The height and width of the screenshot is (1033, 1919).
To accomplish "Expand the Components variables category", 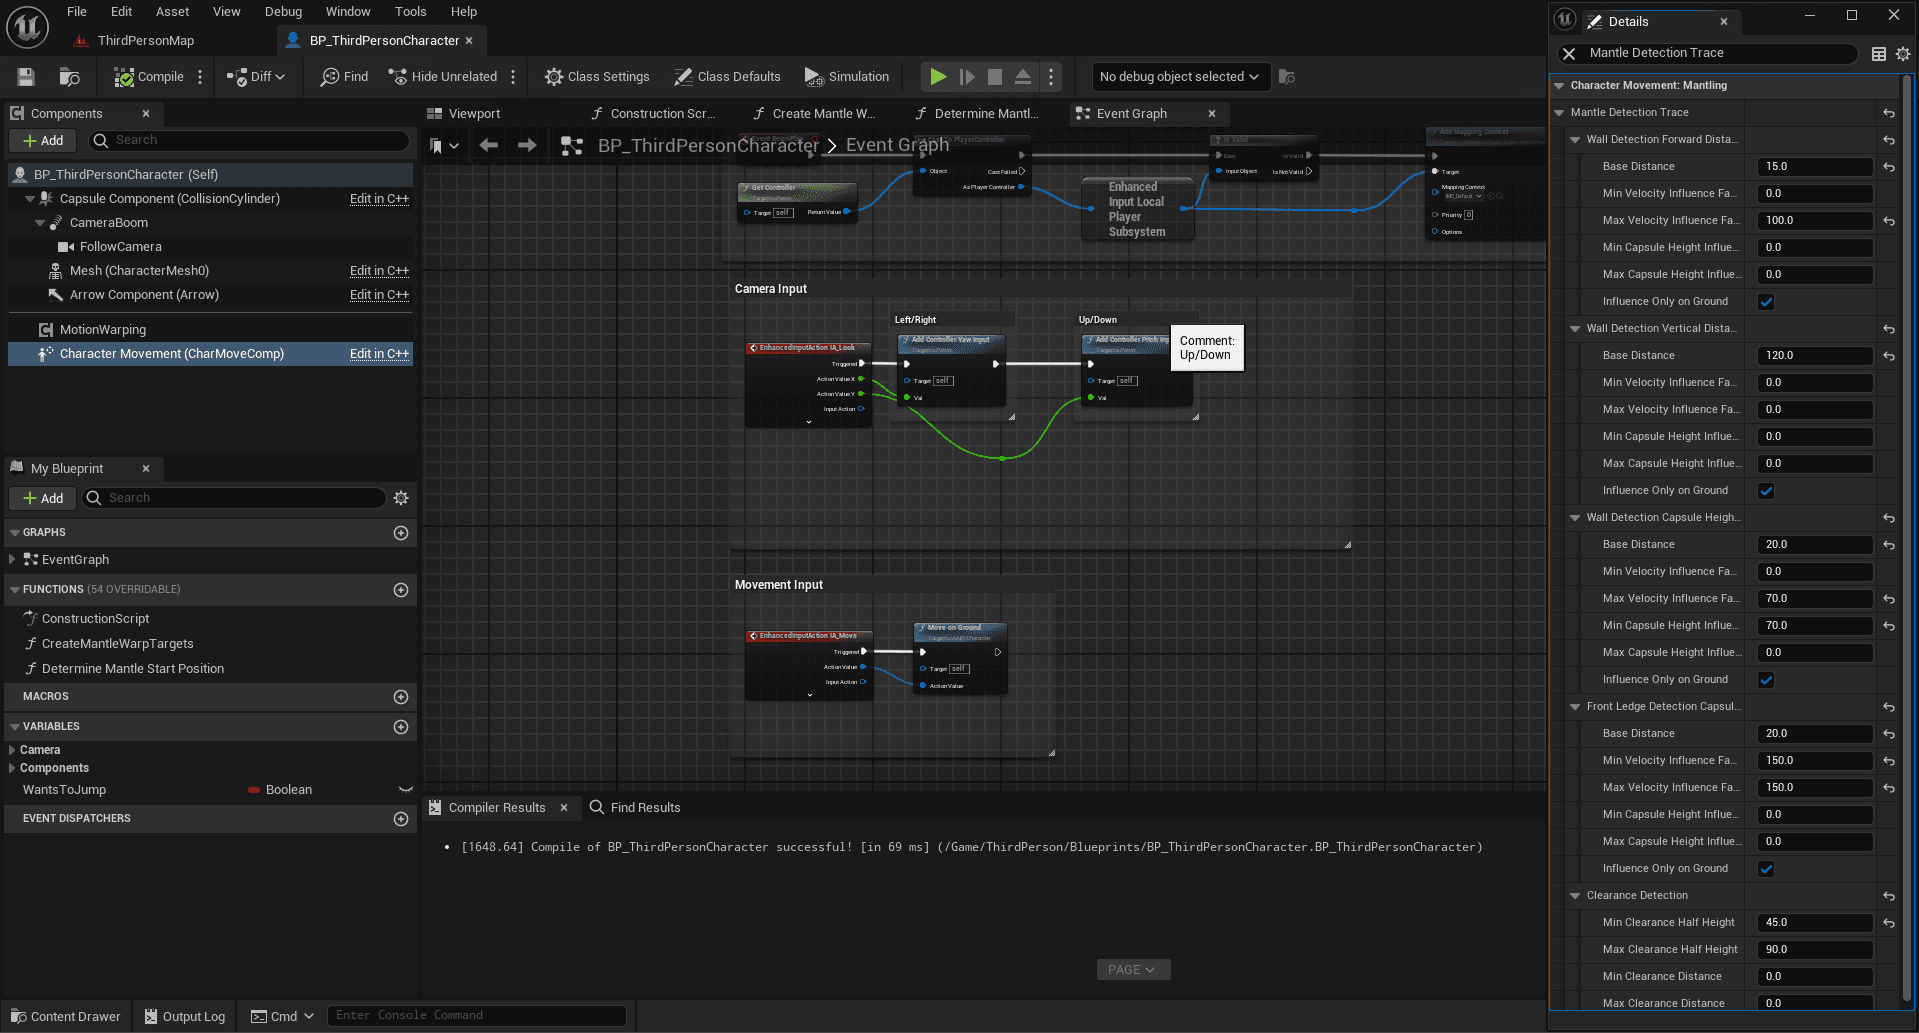I will click(x=12, y=768).
